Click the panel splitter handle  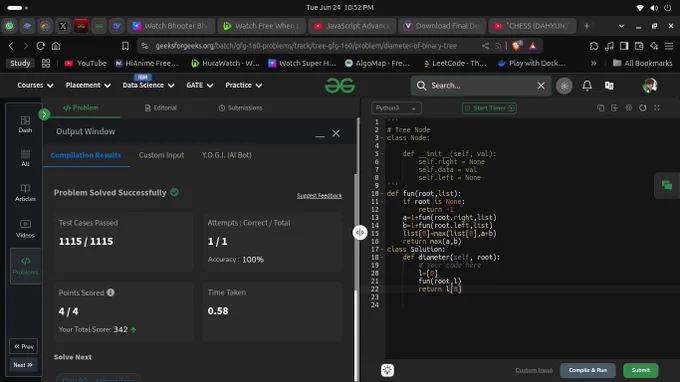(360, 233)
